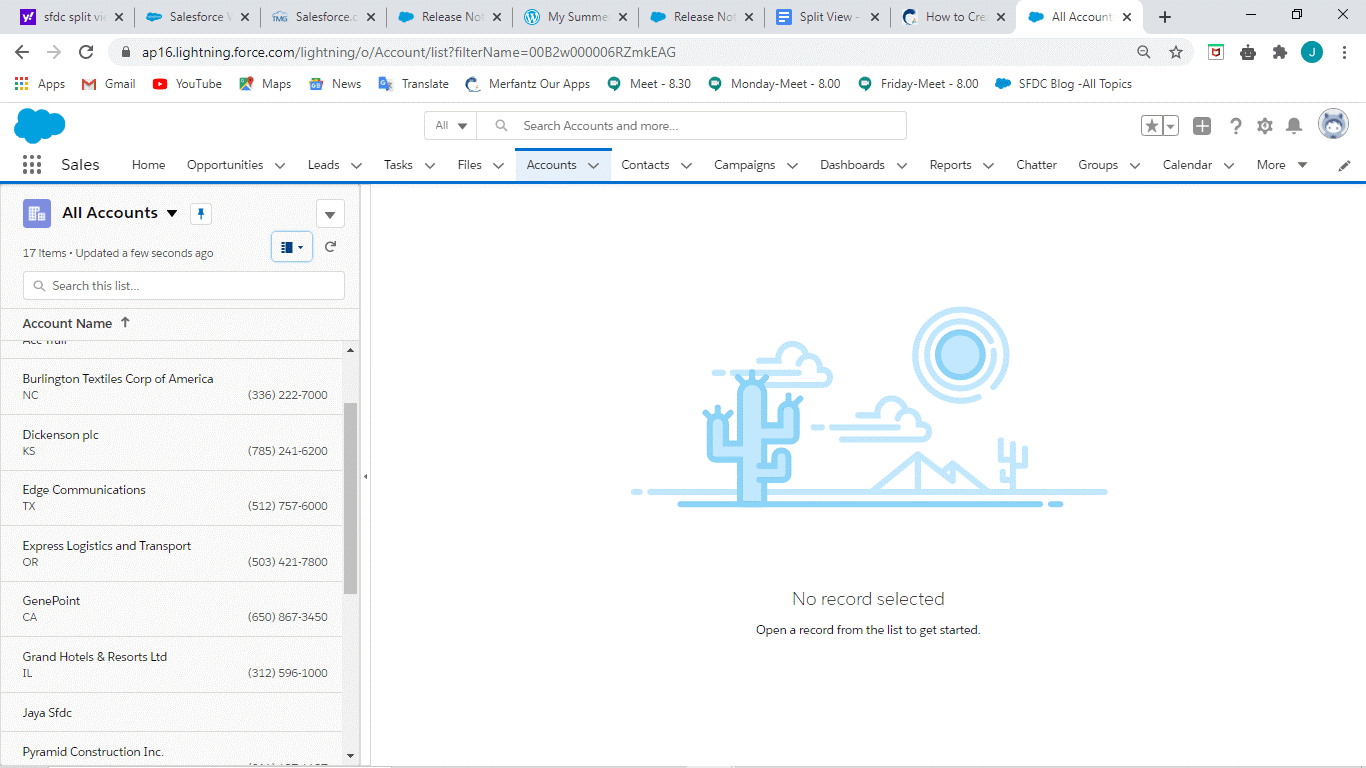Refresh the accounts list
This screenshot has height=768, width=1366.
[330, 246]
